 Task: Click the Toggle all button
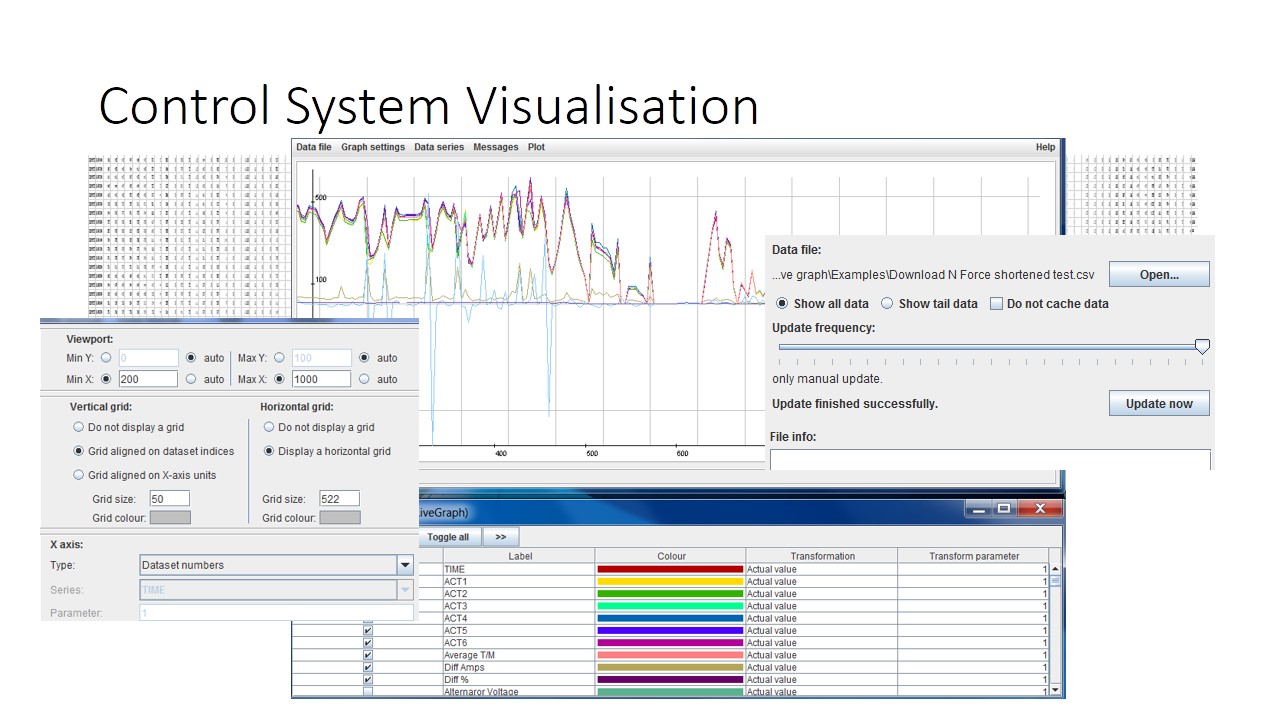point(448,537)
